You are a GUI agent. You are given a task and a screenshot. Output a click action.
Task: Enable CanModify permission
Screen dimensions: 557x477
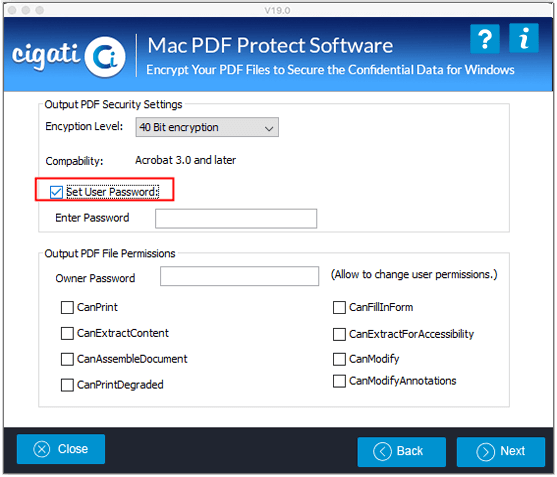(x=340, y=360)
